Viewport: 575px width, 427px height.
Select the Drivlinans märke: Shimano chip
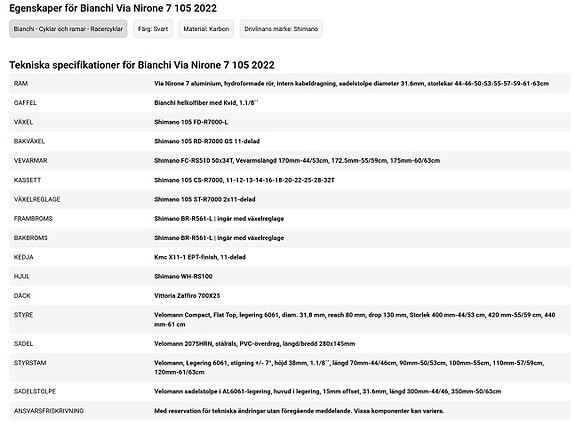point(281,29)
